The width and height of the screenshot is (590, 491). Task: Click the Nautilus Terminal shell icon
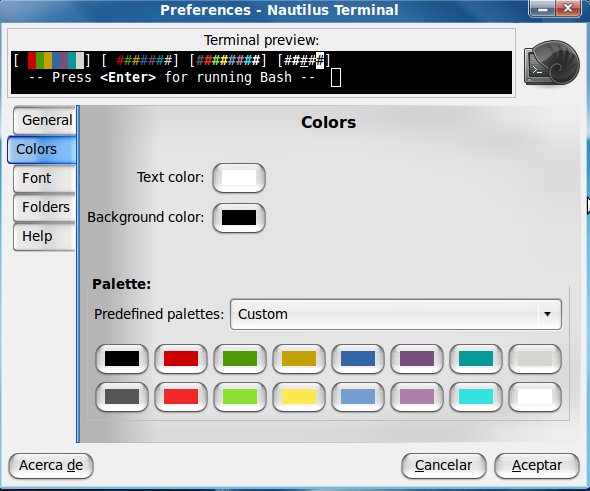(x=552, y=63)
